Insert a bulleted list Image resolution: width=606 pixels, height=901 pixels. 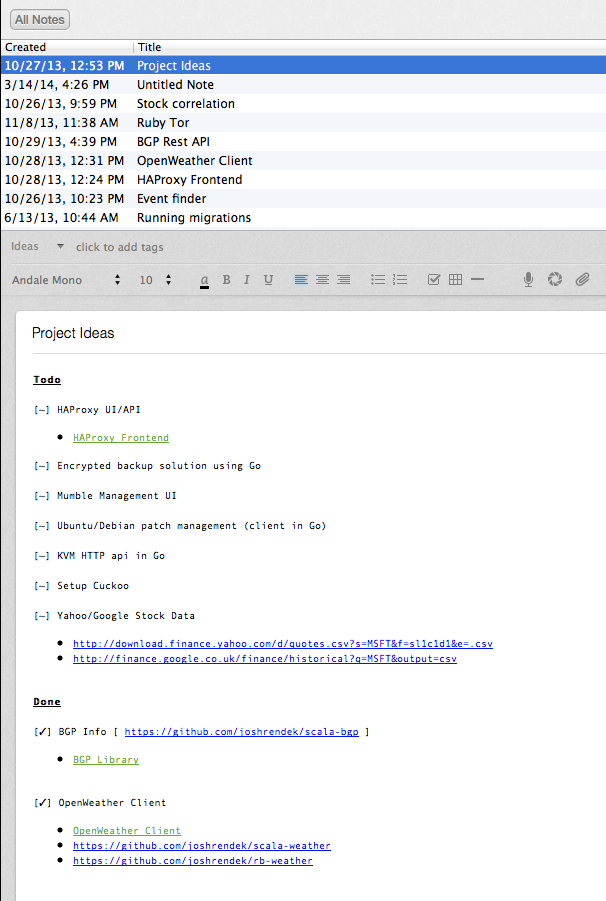pyautogui.click(x=378, y=280)
